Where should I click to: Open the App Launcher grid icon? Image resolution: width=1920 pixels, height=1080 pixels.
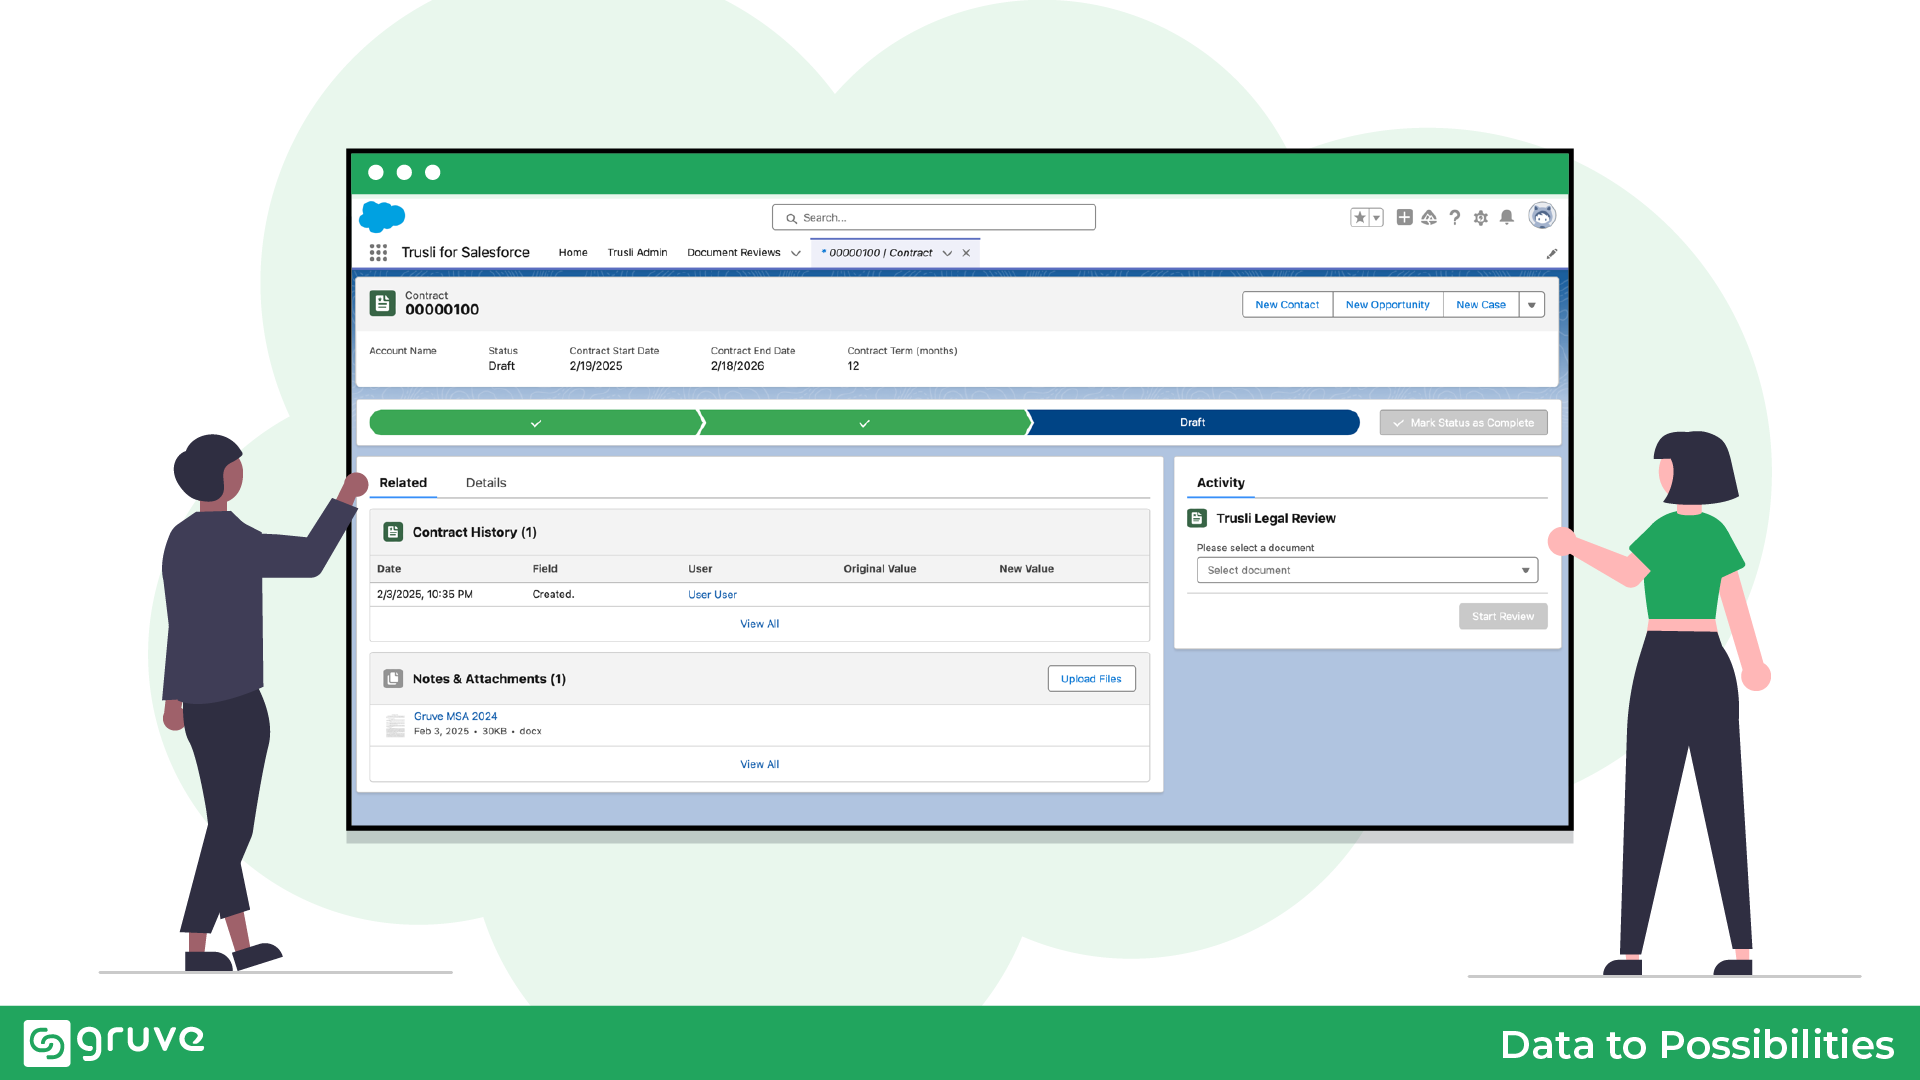378,253
